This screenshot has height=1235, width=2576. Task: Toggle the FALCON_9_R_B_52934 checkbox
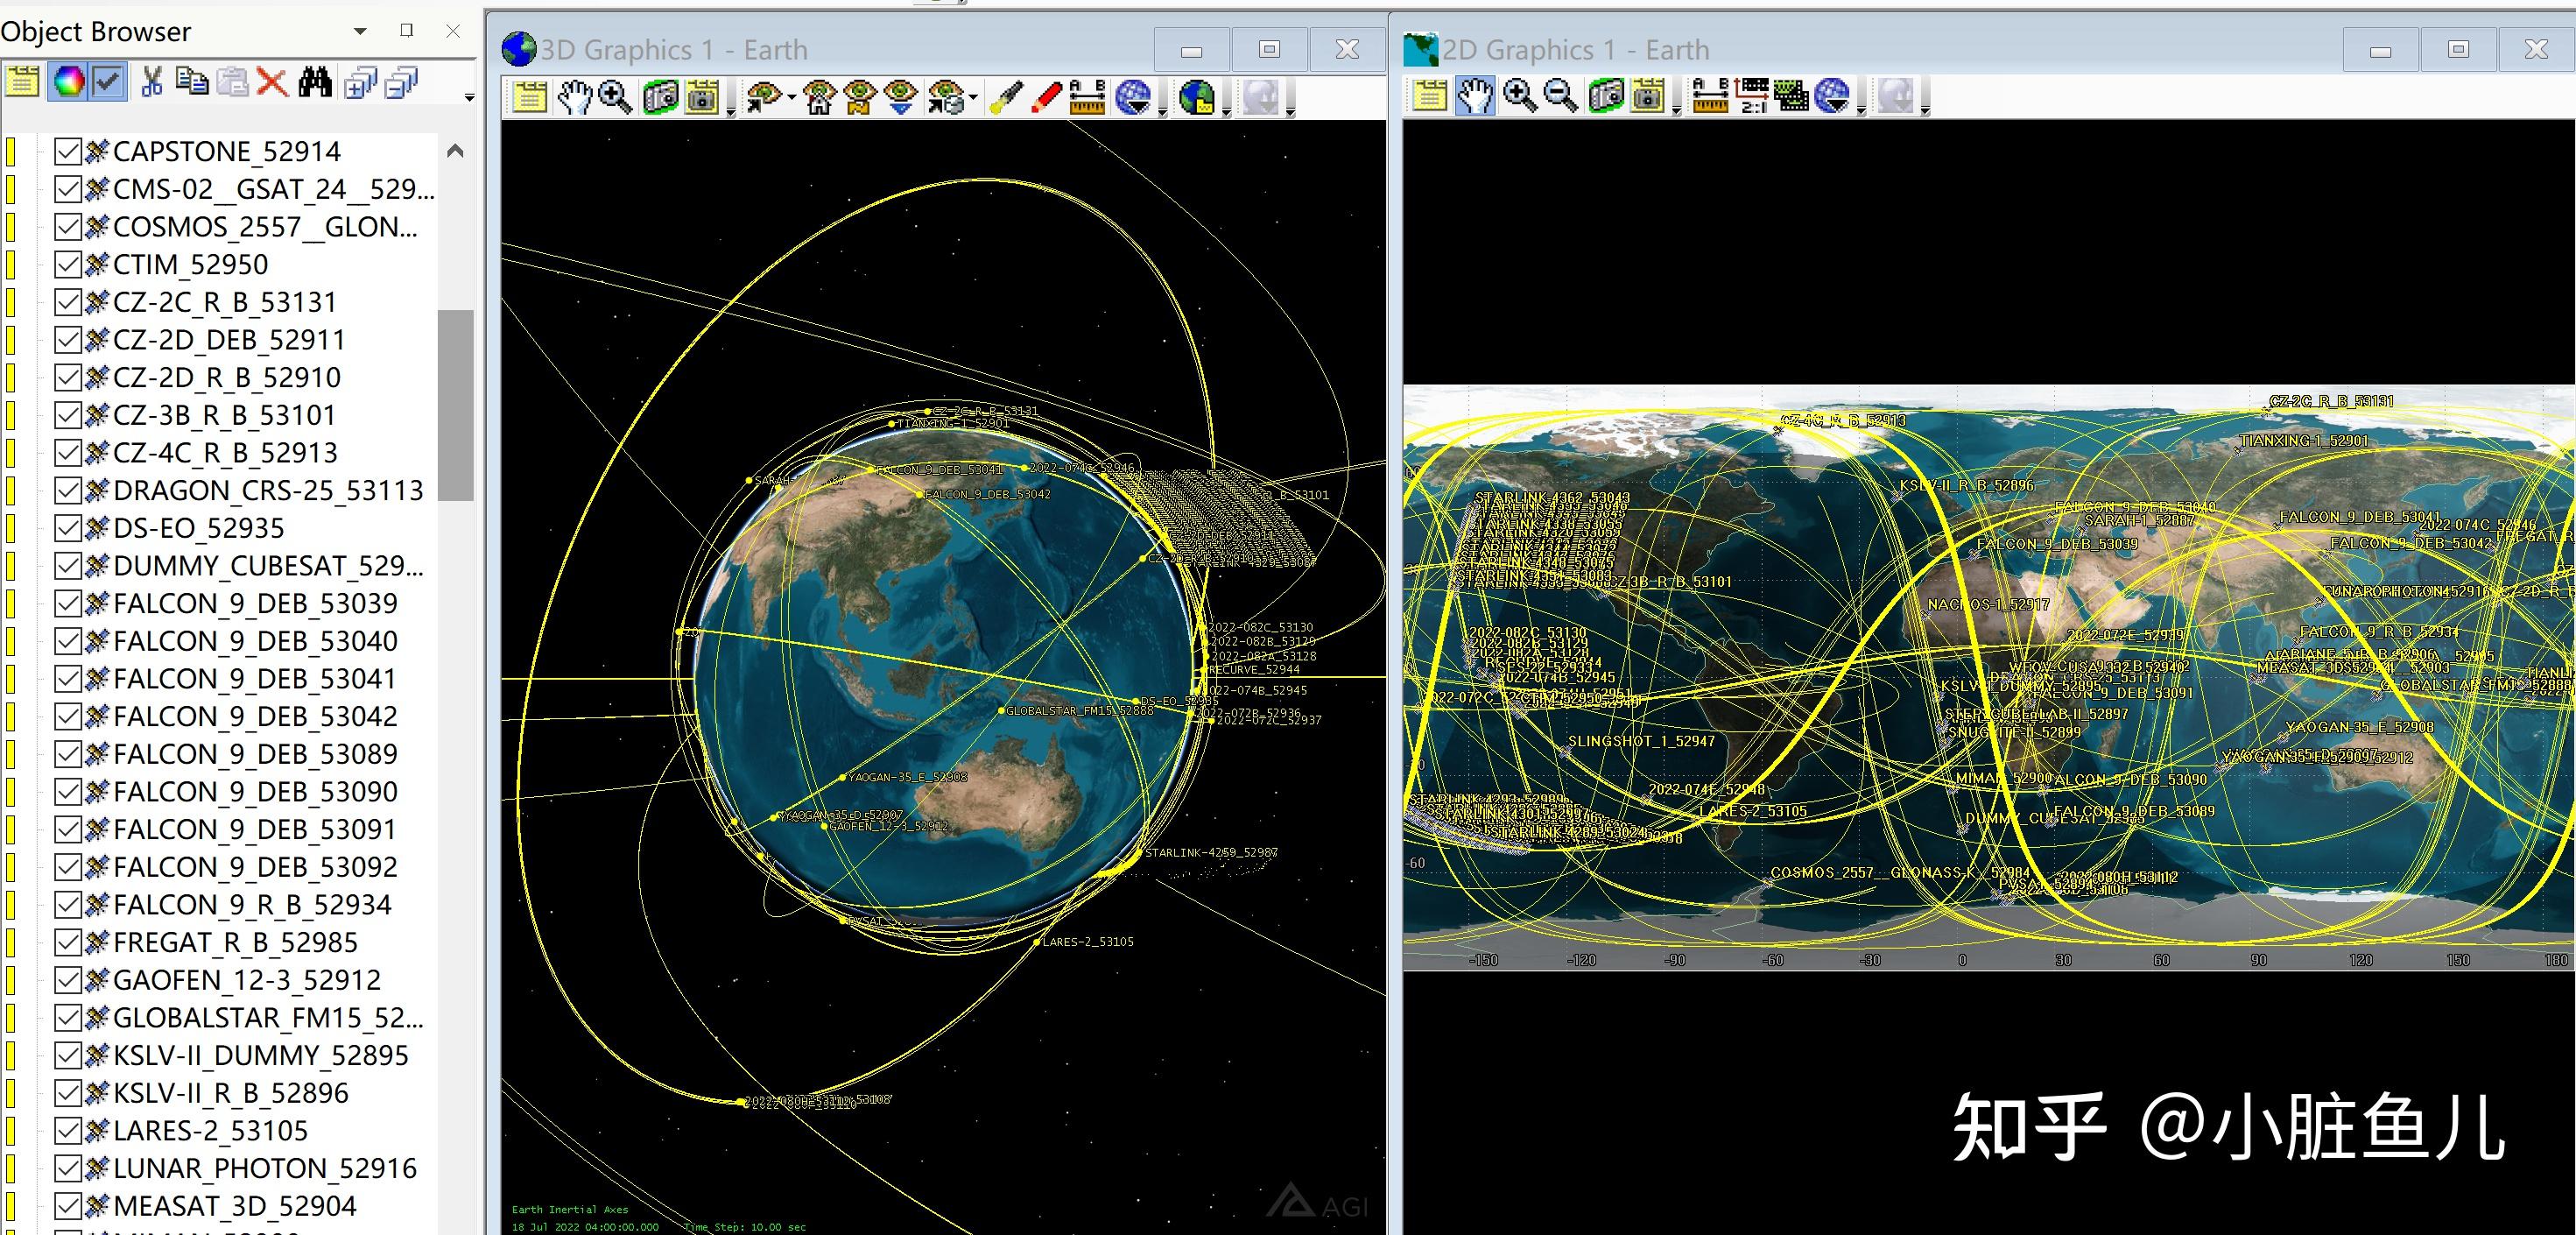68,905
